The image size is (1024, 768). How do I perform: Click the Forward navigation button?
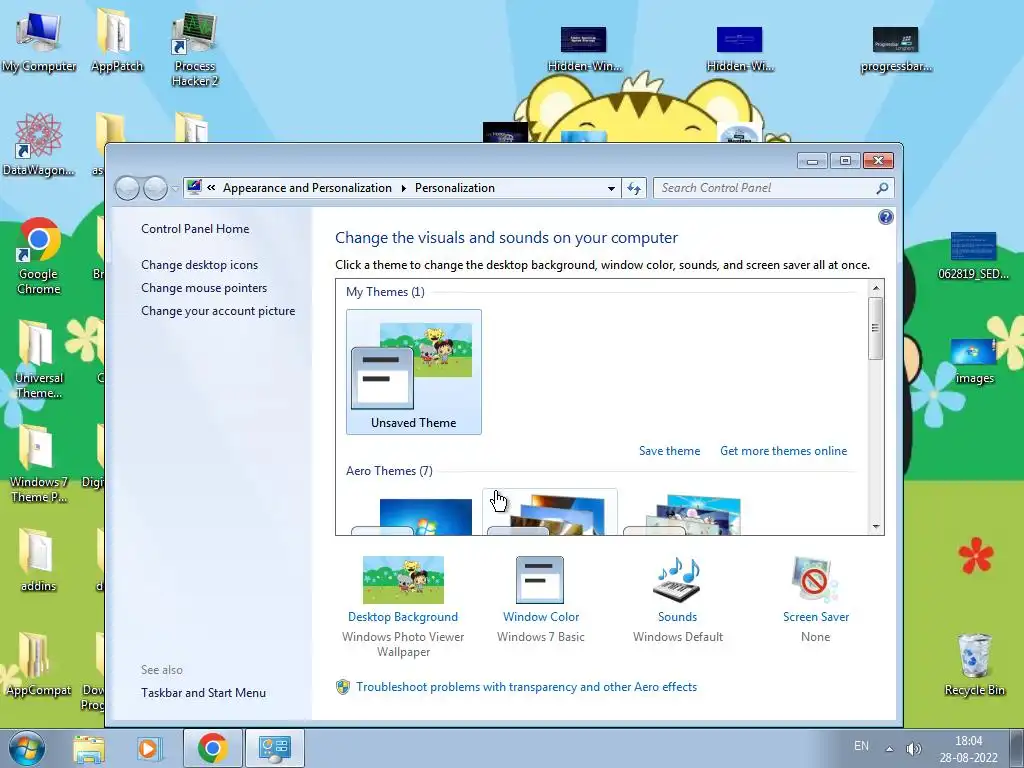tap(155, 189)
